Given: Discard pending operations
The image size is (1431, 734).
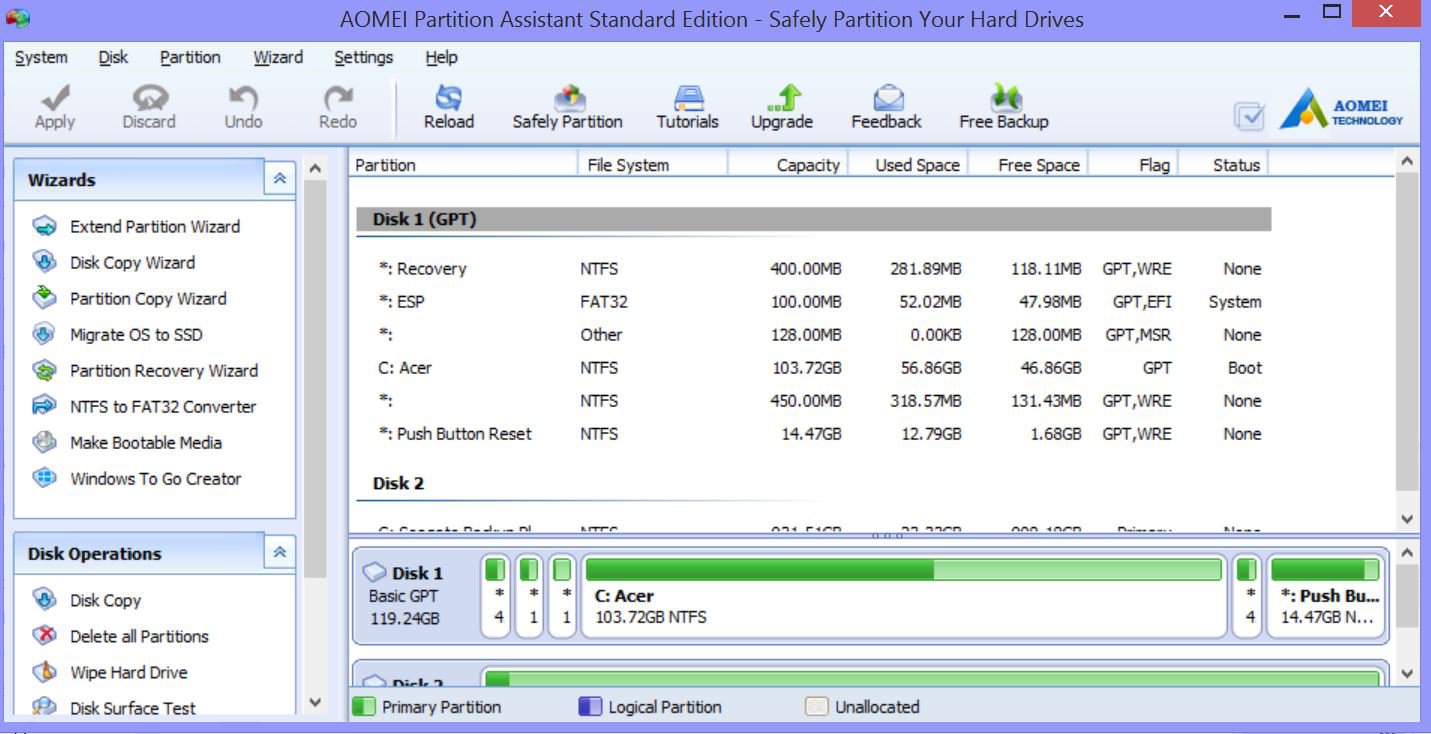Looking at the screenshot, I should [149, 107].
